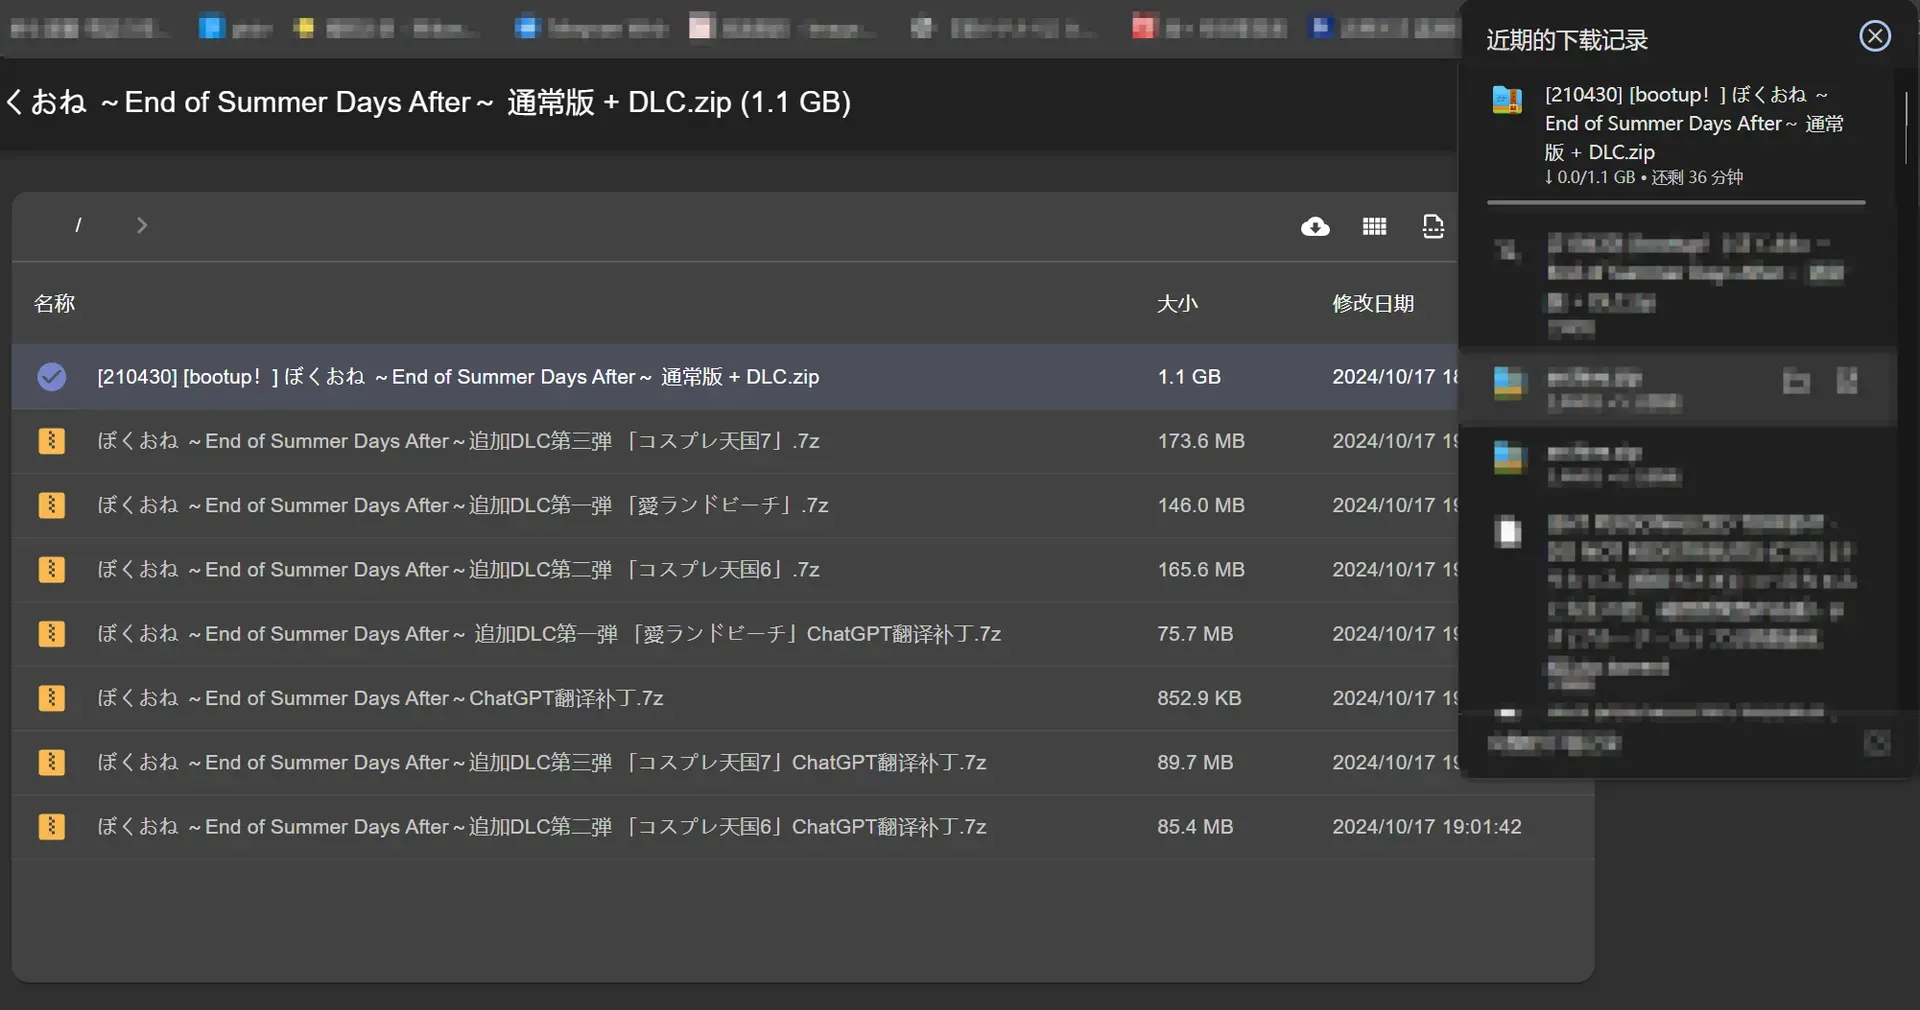Select [210430] [bootup!] ぼくおね zip file name
This screenshot has width=1920, height=1010.
pyautogui.click(x=458, y=377)
